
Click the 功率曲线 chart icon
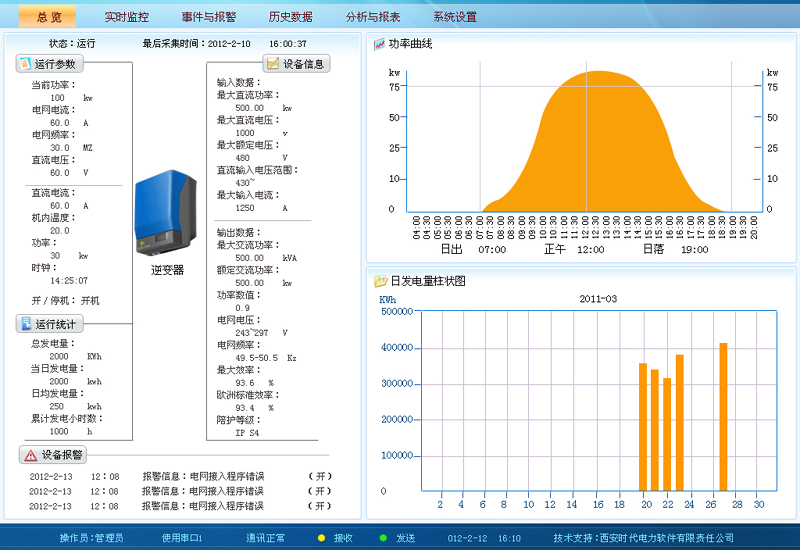(x=379, y=44)
